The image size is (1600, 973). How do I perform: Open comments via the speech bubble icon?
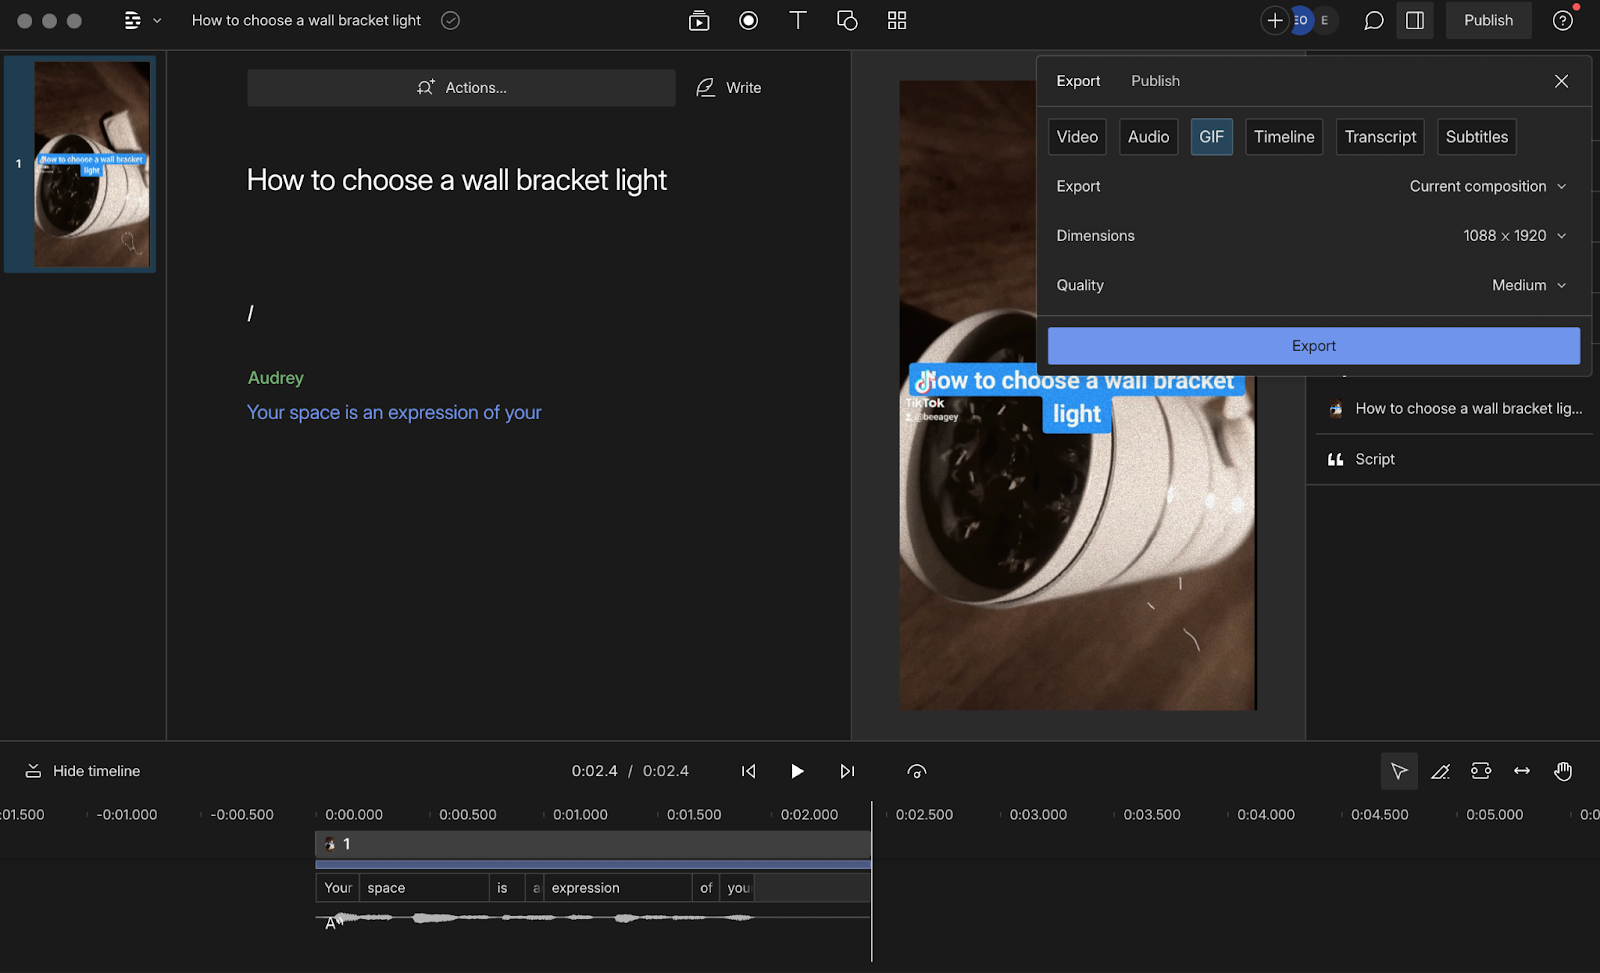[x=1372, y=20]
